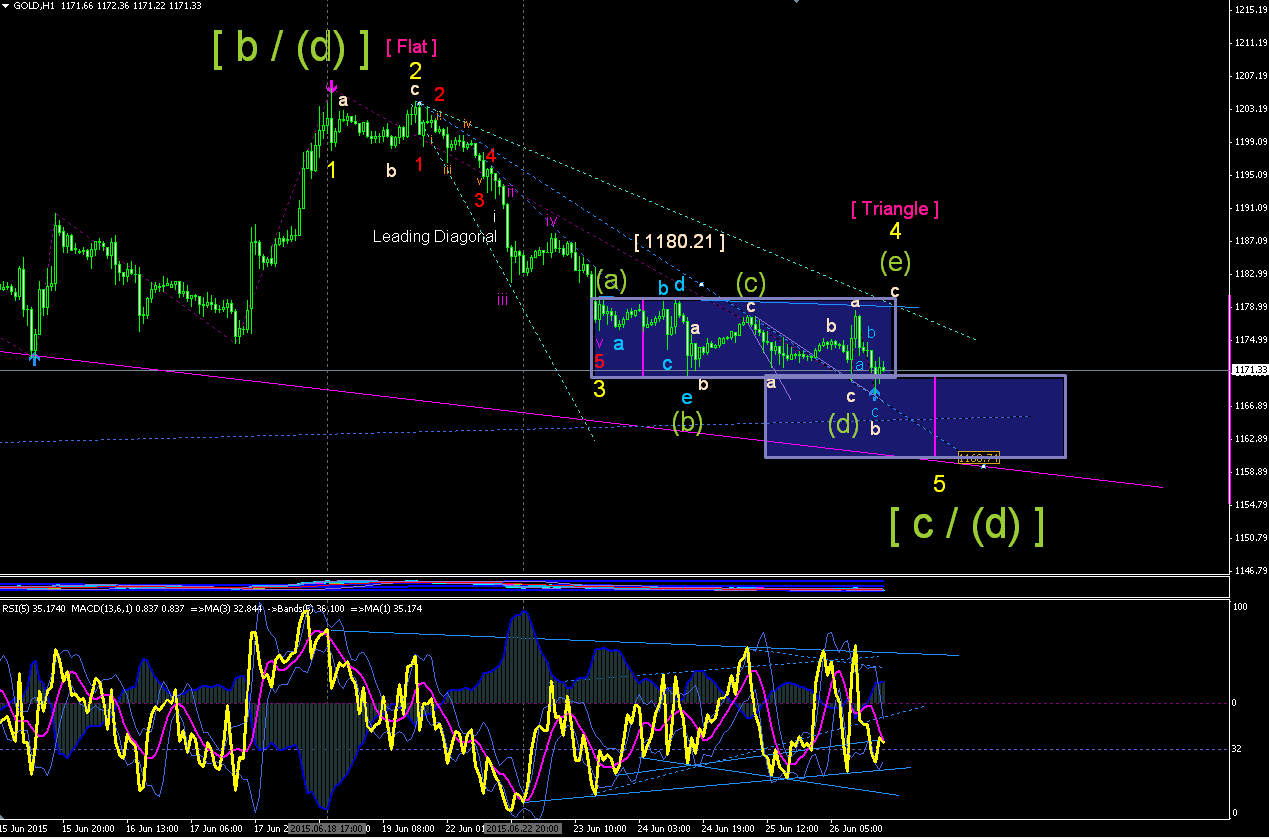The width and height of the screenshot is (1269, 839).
Task: Open the symbol menu triangle beside GOLD,H1
Action: pyautogui.click(x=5, y=6)
